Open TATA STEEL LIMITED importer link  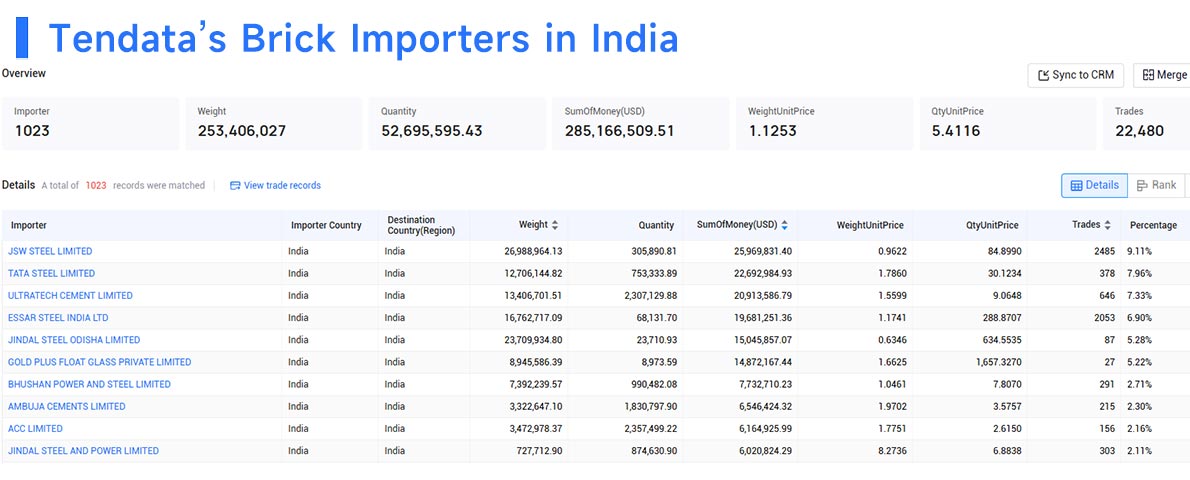[52, 273]
